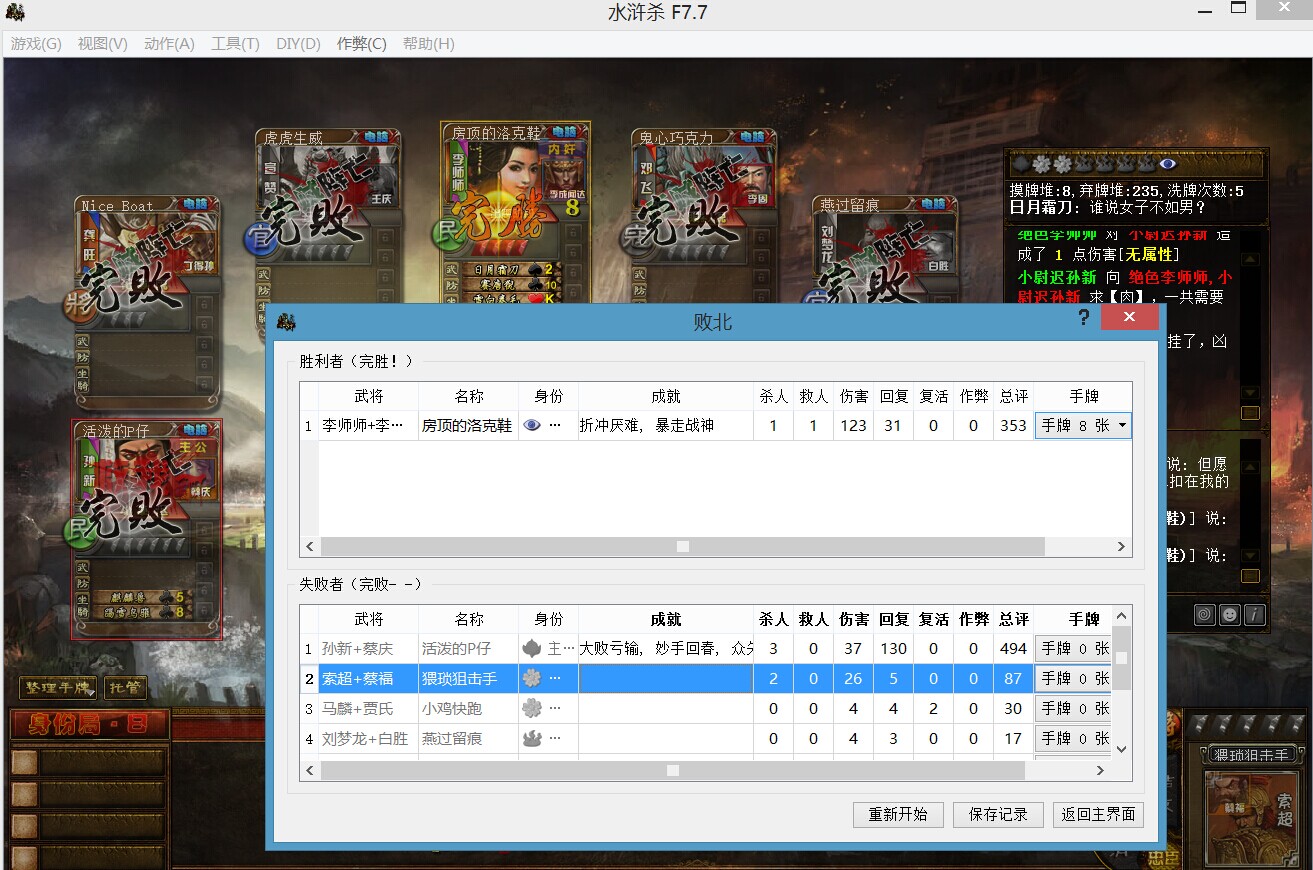Click the app icon in 水浒杀 title bar
The width and height of the screenshot is (1313, 870).
(15, 12)
